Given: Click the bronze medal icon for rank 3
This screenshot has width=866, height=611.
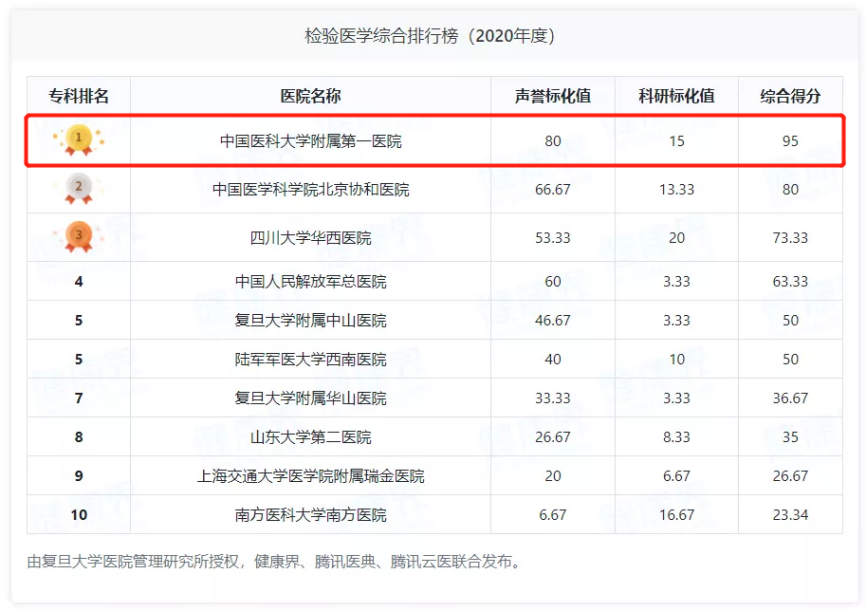Looking at the screenshot, I should click(x=79, y=236).
